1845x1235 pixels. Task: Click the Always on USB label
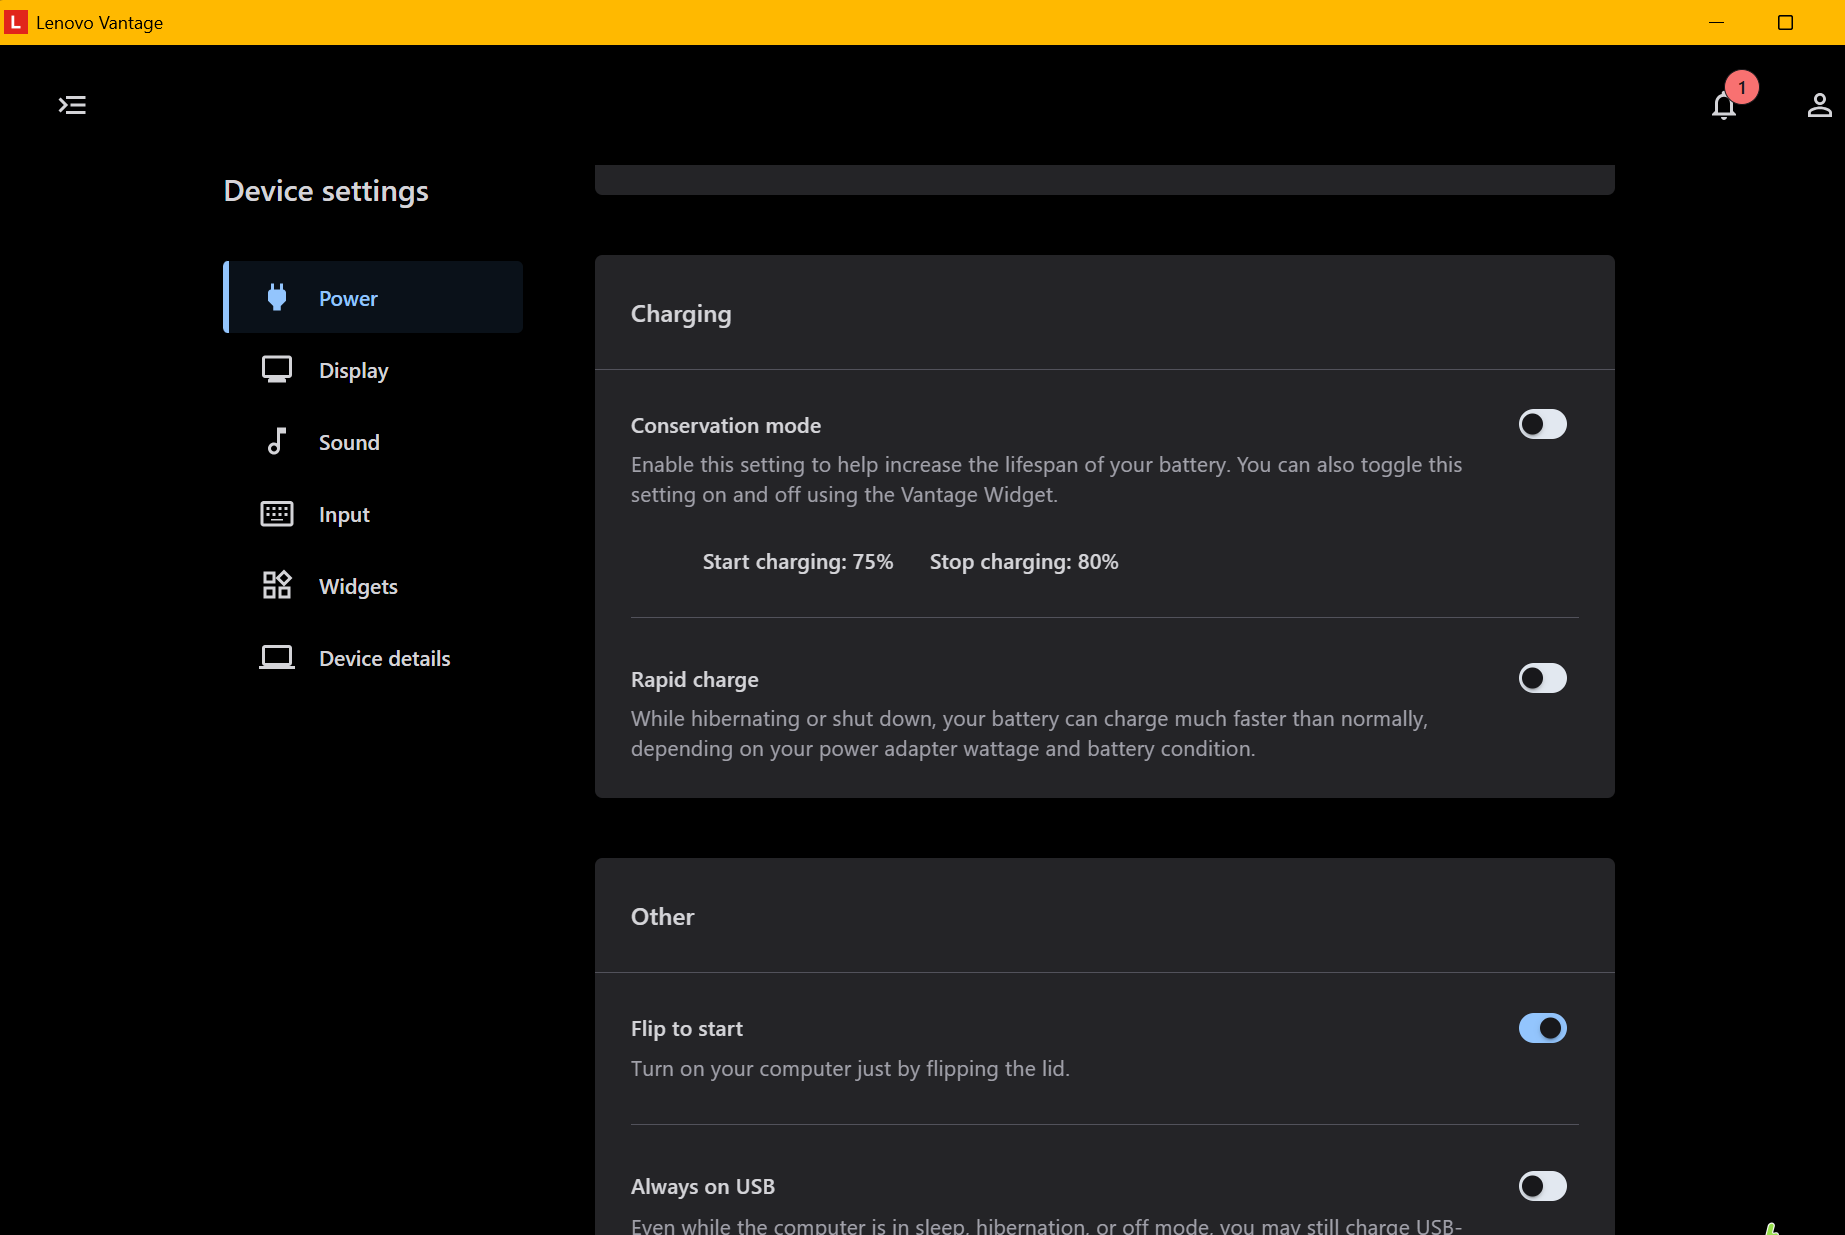pyautogui.click(x=703, y=1187)
